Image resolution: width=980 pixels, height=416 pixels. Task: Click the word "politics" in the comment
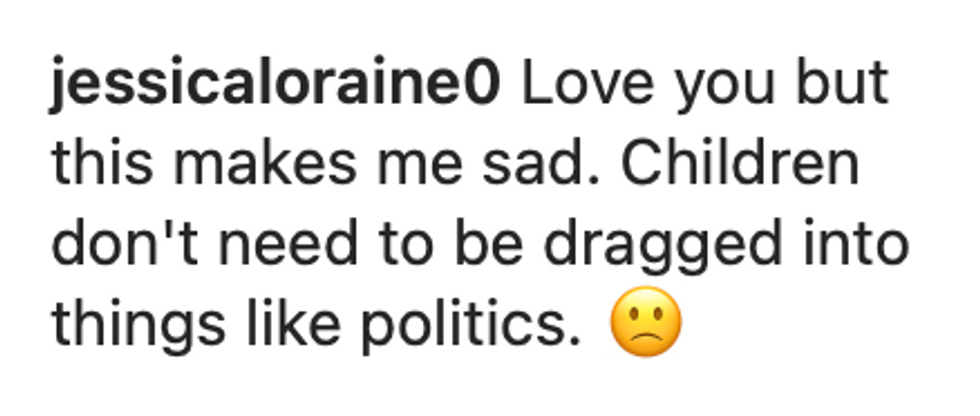471,327
